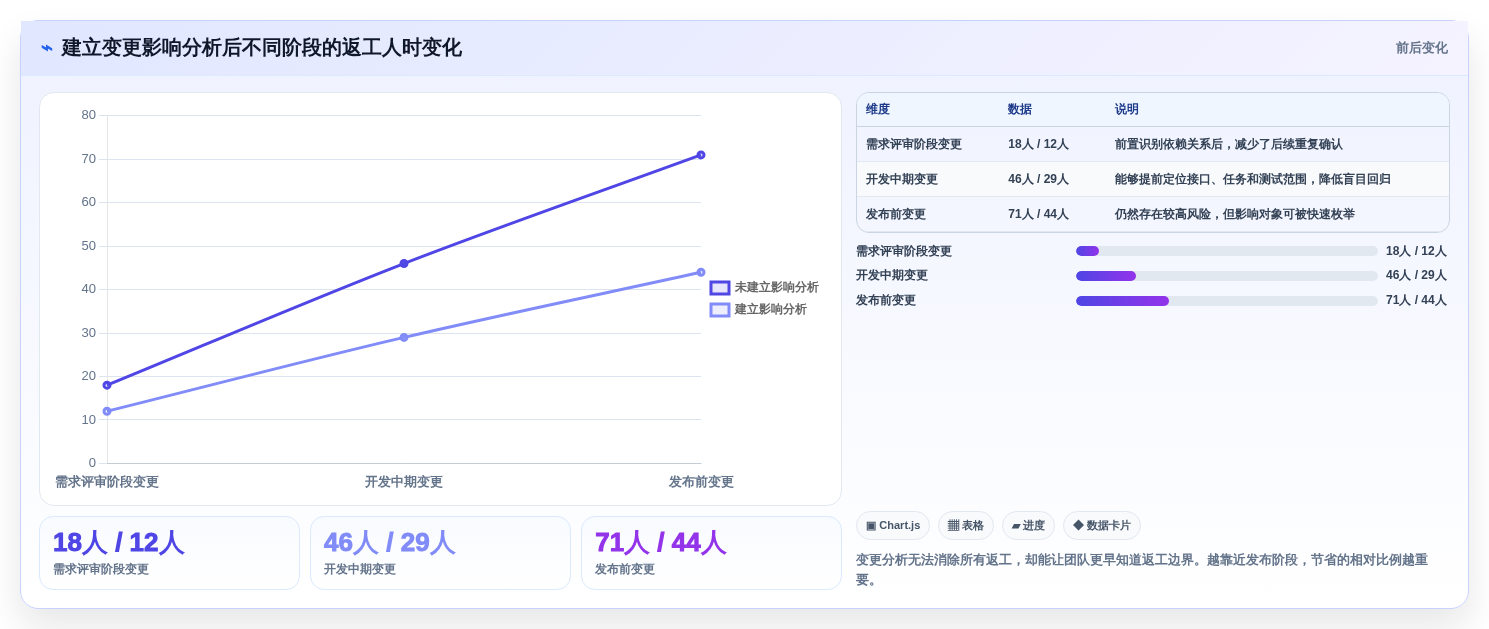Toggle the 建立影响分析 legend swatch
The height and width of the screenshot is (629, 1489).
pyautogui.click(x=720, y=310)
